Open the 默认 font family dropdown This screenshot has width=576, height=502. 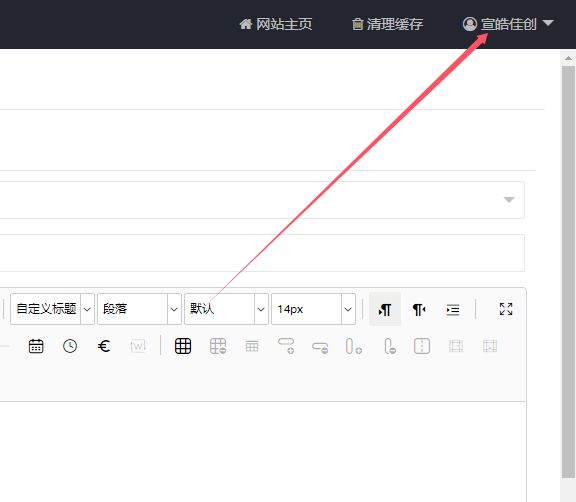click(226, 309)
